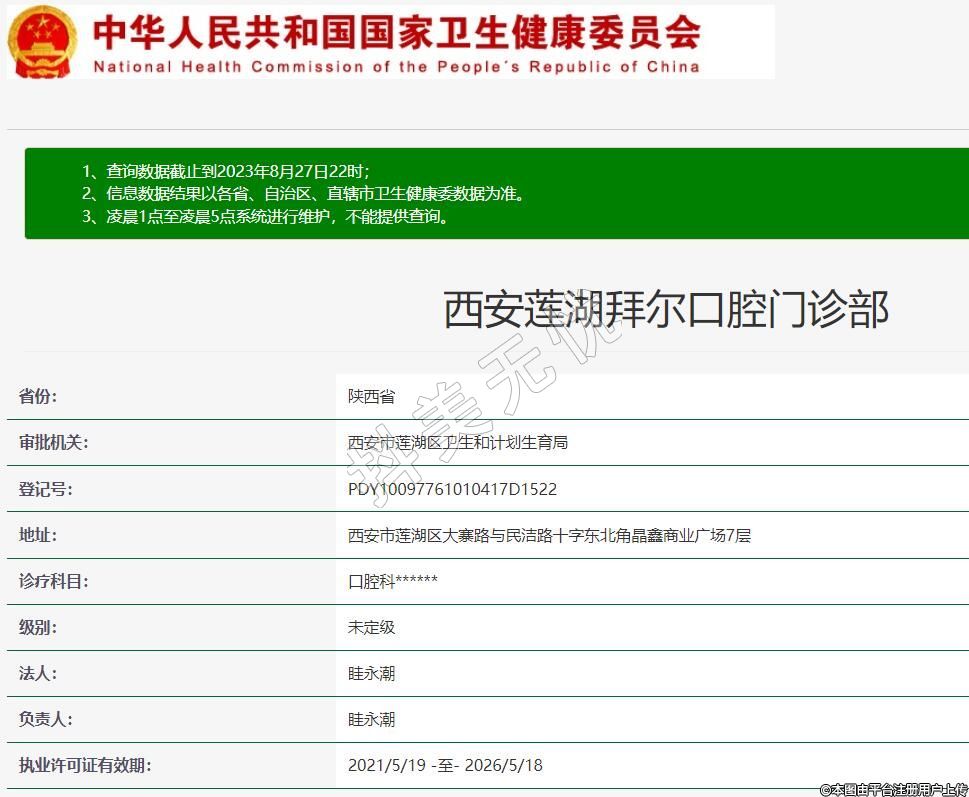Click the English National Health Commission subtitle
Screen dimensions: 969x797
pos(396,67)
